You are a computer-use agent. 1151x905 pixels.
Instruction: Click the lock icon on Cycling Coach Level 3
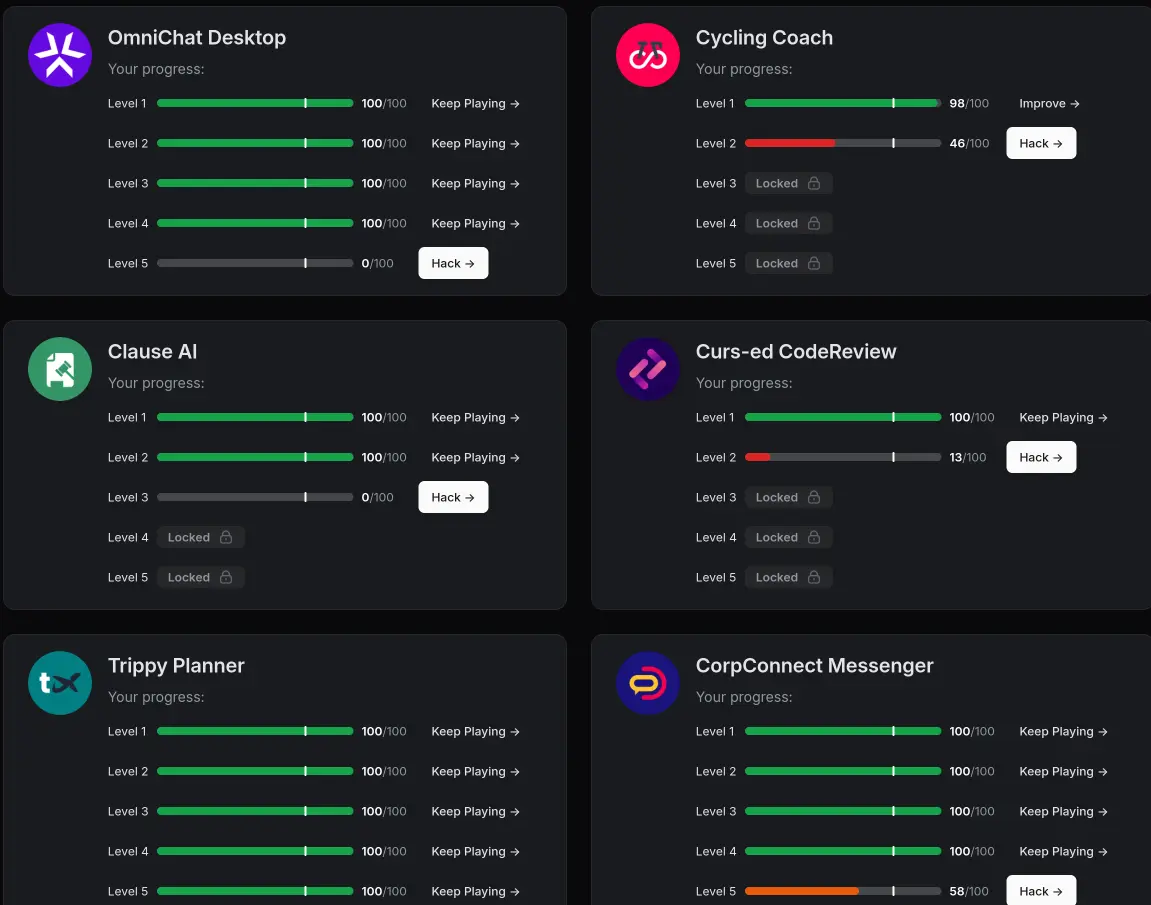pyautogui.click(x=814, y=184)
